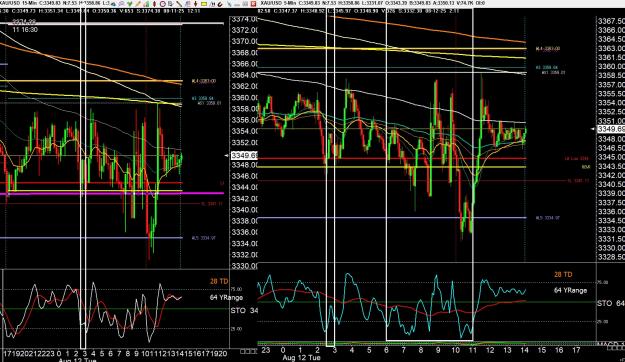Click hour 17 on the 5-Min time axis
Viewport: 625px width, 362px height.
click(576, 350)
